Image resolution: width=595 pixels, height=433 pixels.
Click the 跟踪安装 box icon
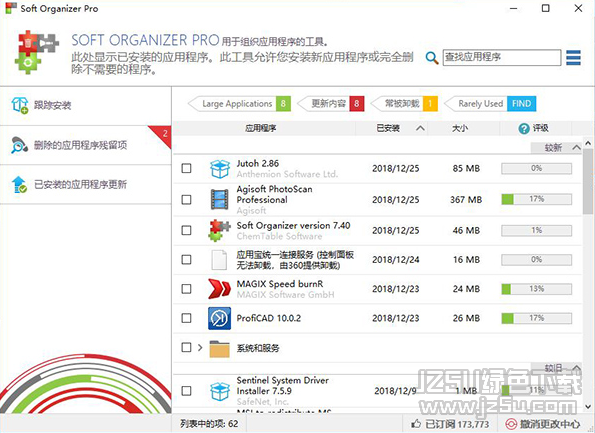pos(20,105)
